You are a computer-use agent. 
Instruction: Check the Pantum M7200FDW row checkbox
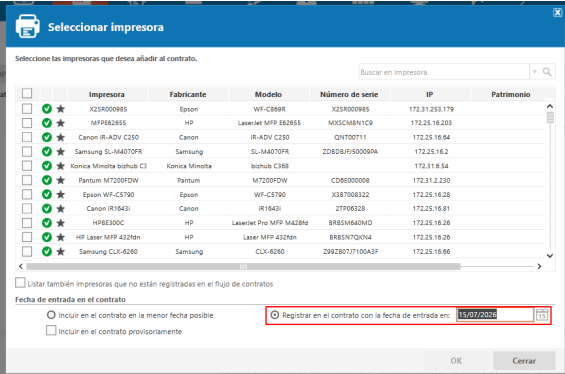coord(27,180)
